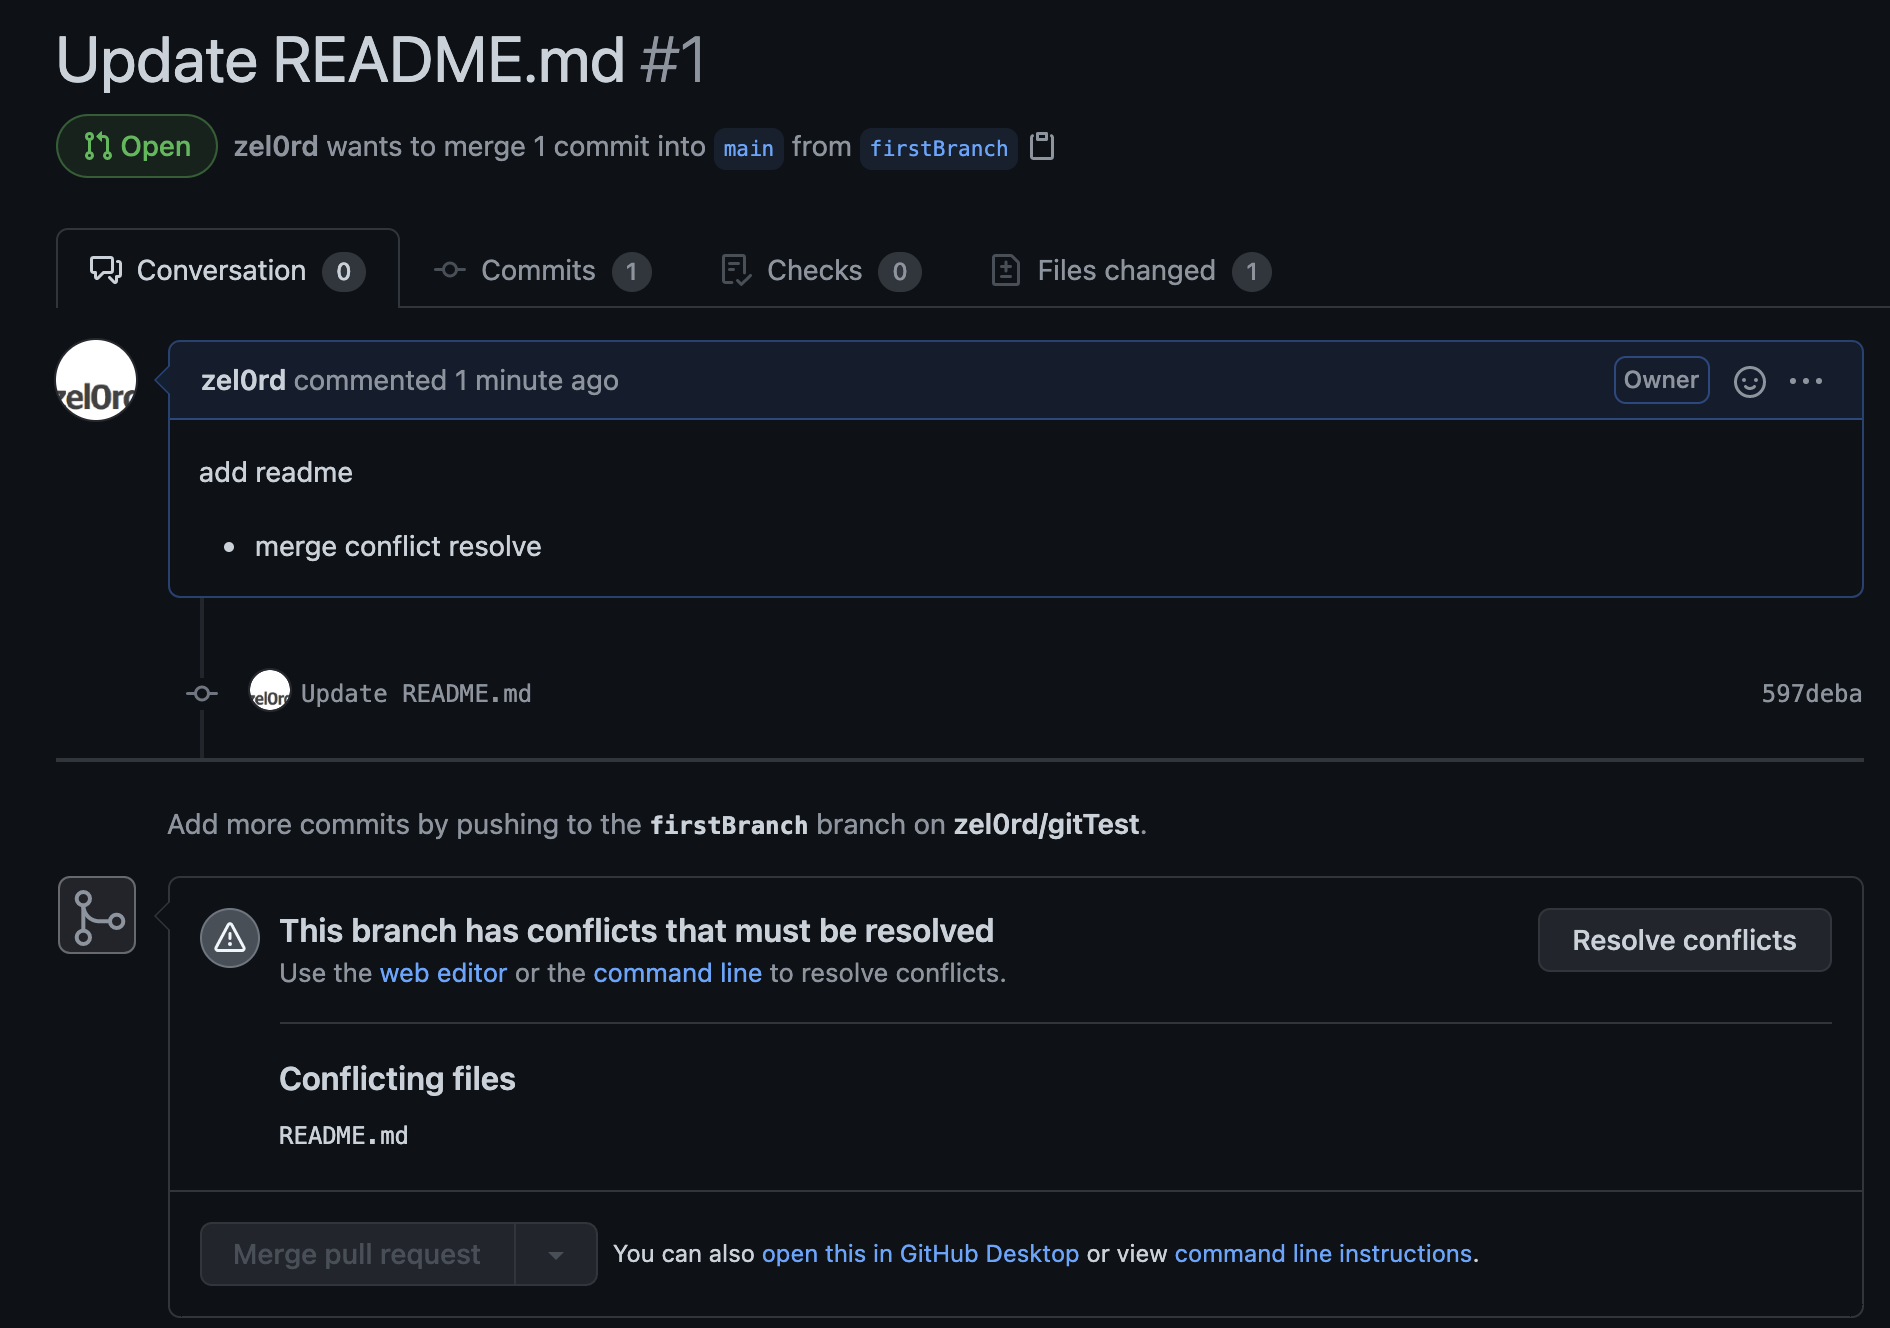
Task: Click the zel0rd/gitTest repository name text
Action: pos(1046,824)
